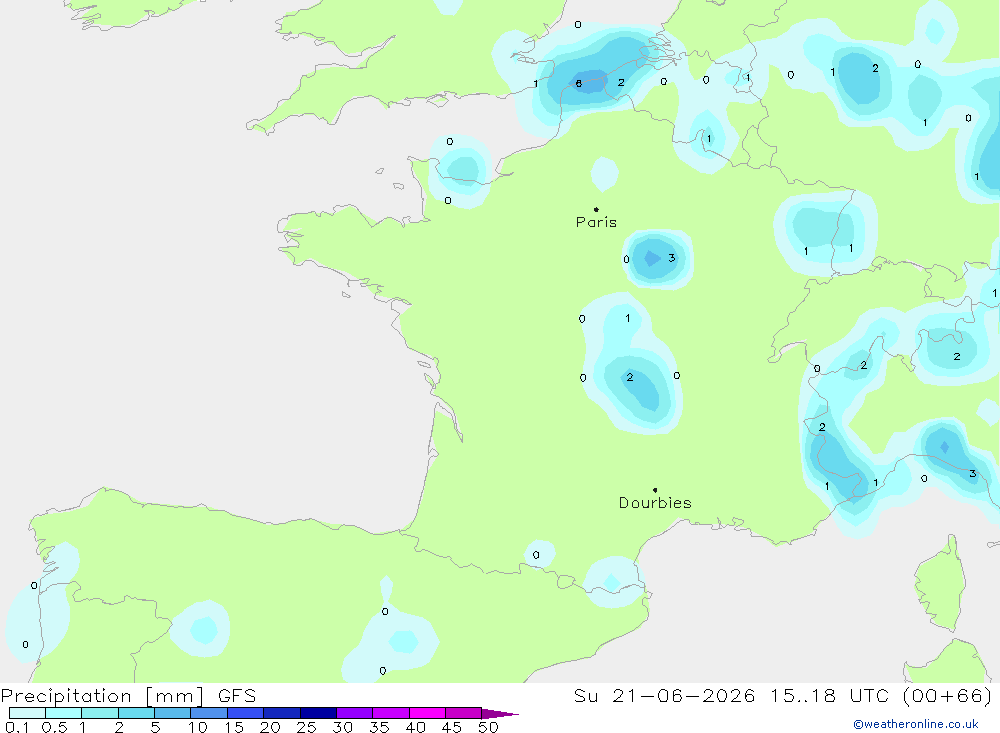Pick the 5–10 mm legend color swatch
The image size is (1000, 733).
pos(172,713)
